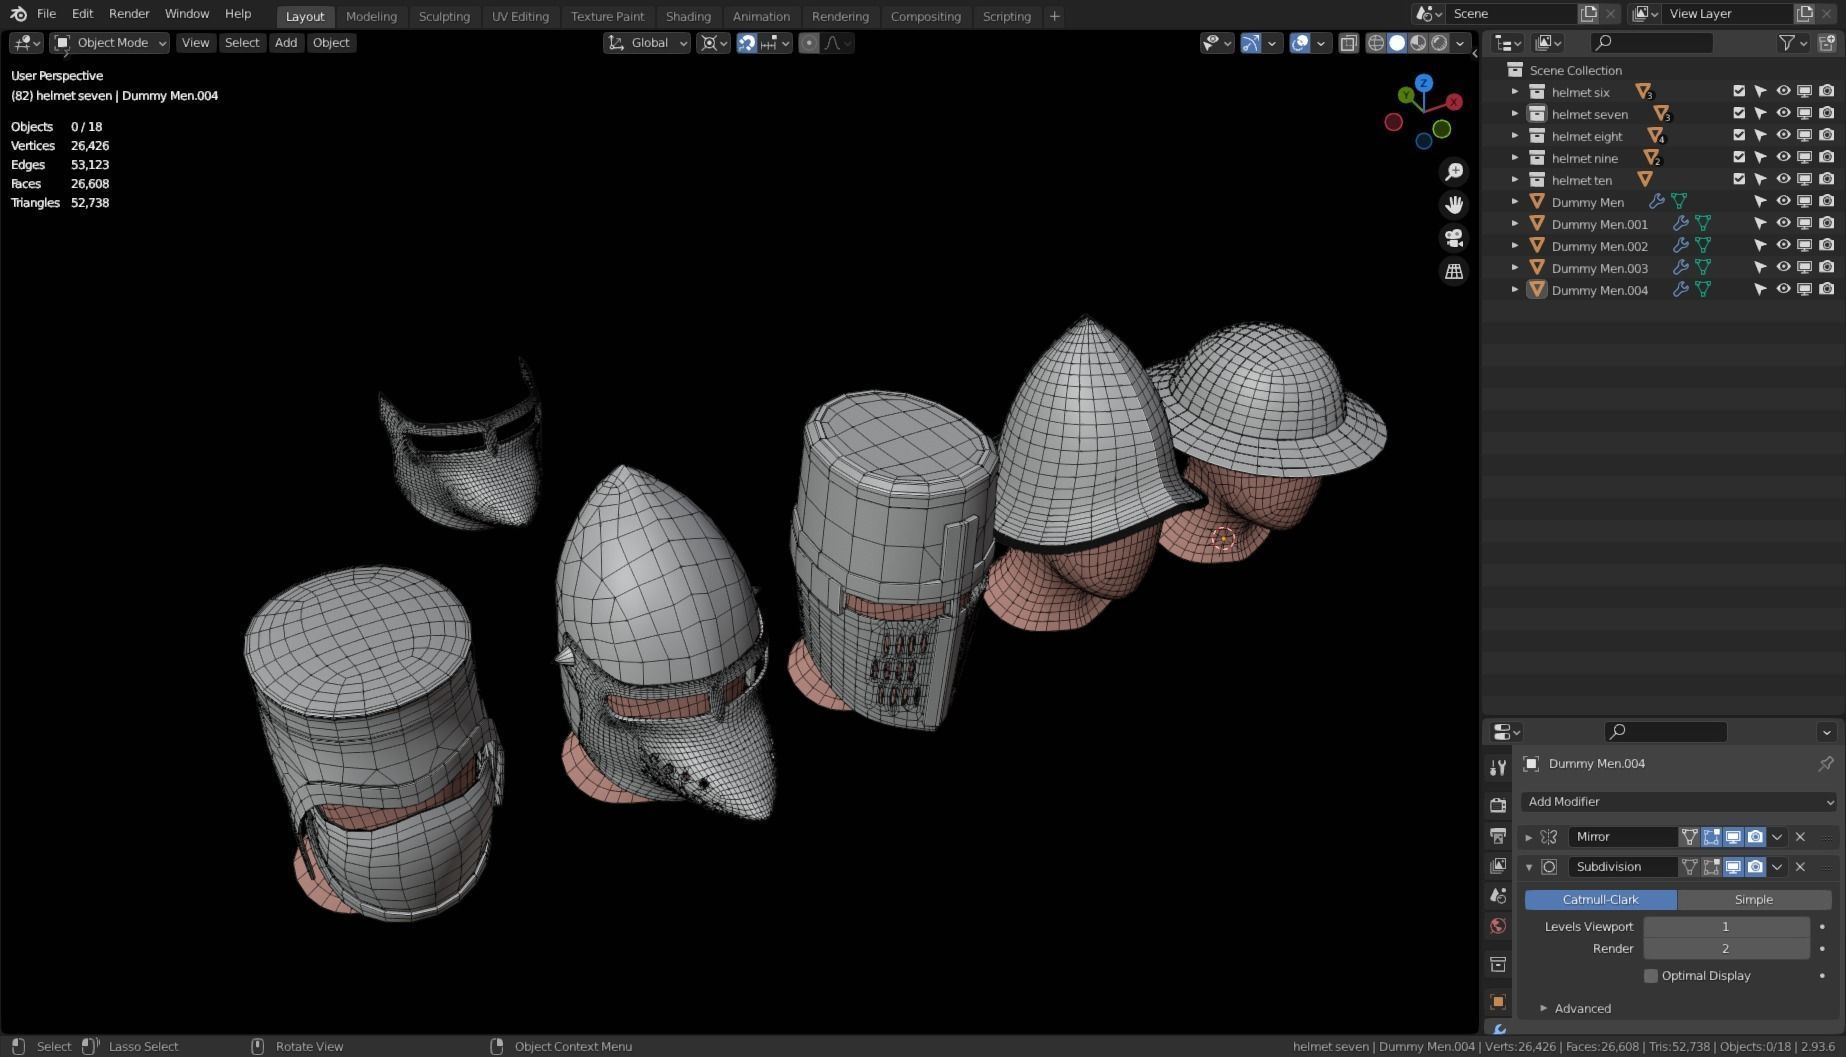1846x1057 pixels.
Task: Switch to wireframe viewport shading
Action: [x=1376, y=43]
